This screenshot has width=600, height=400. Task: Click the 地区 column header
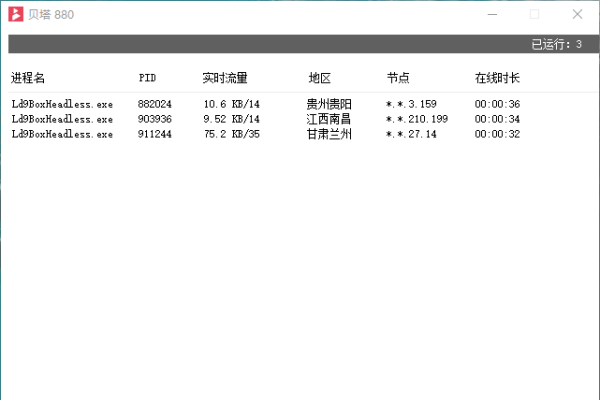point(320,78)
